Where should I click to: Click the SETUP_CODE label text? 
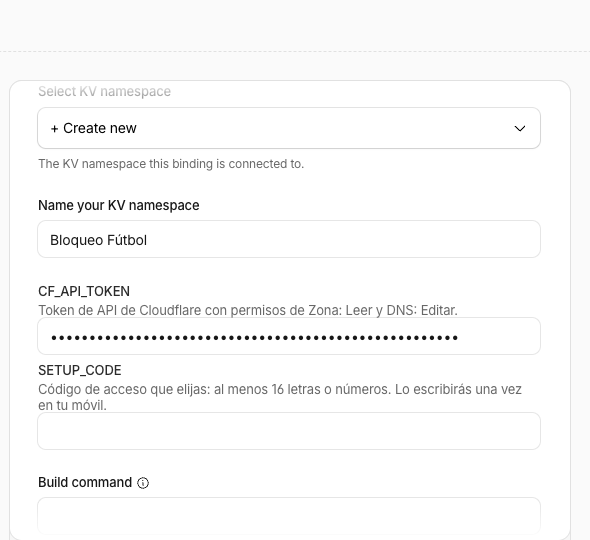(x=80, y=370)
